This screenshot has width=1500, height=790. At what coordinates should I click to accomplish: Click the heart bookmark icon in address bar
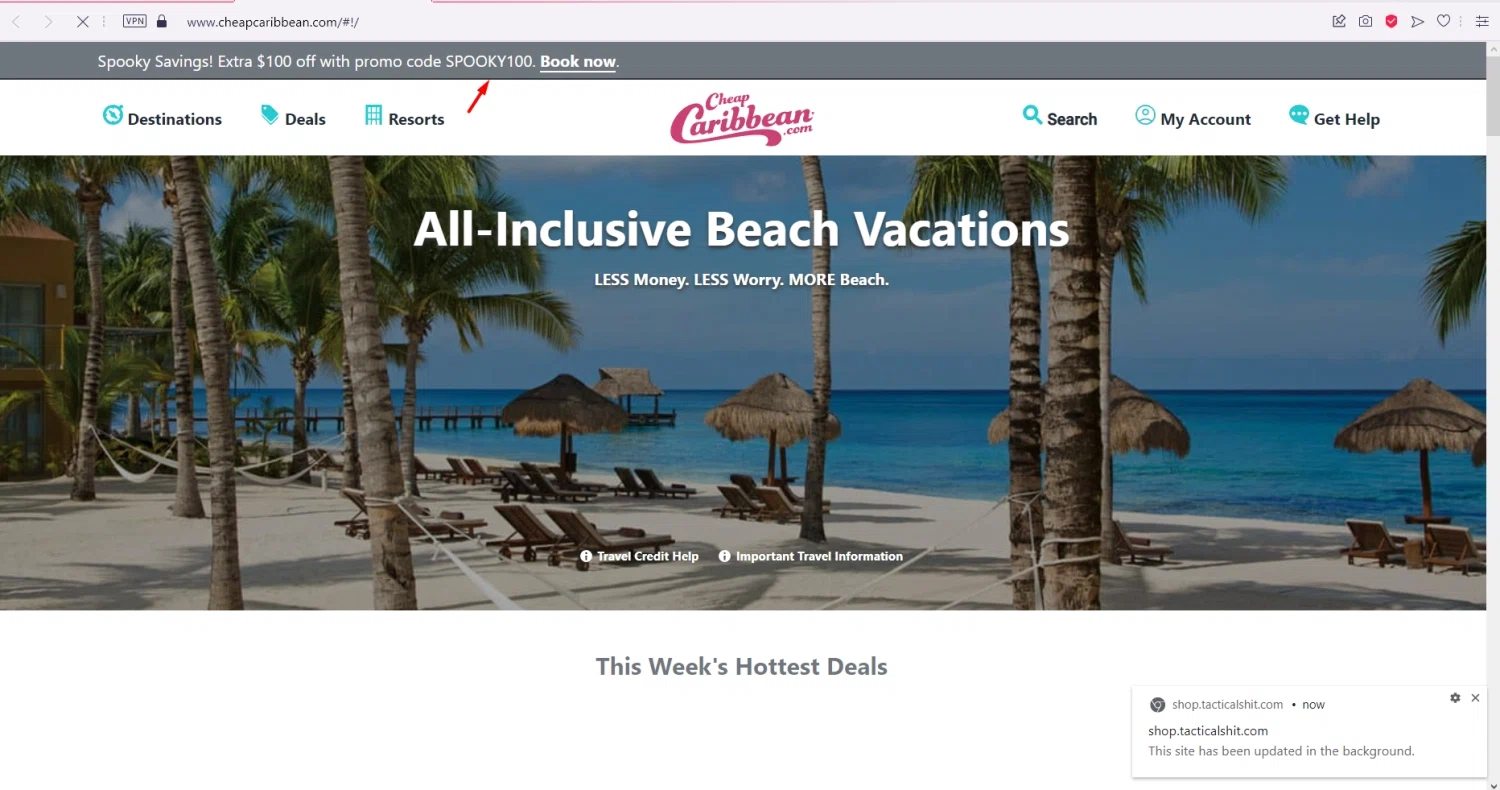coord(1443,21)
